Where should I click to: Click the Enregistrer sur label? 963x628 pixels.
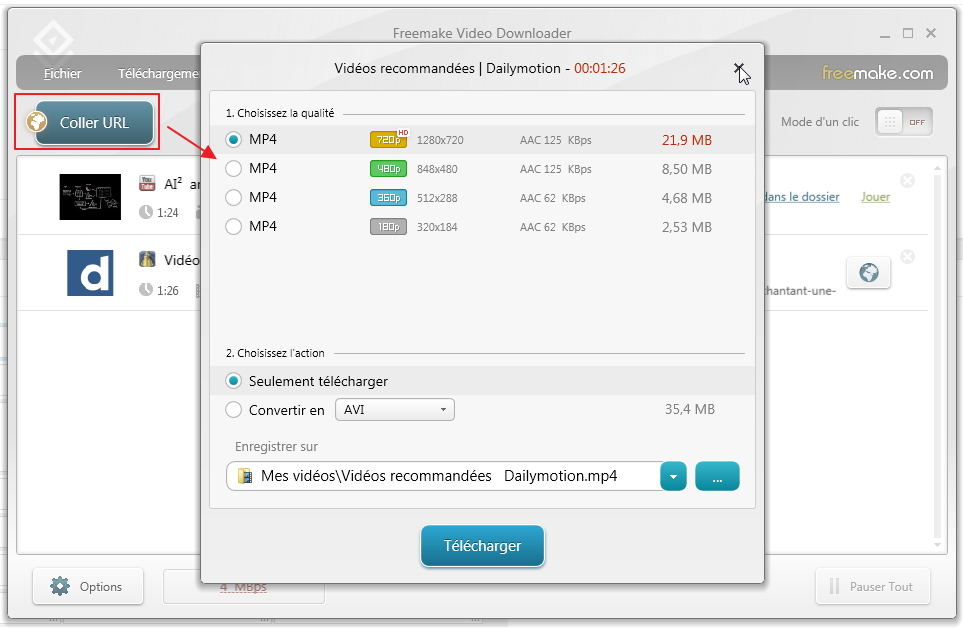pyautogui.click(x=276, y=446)
